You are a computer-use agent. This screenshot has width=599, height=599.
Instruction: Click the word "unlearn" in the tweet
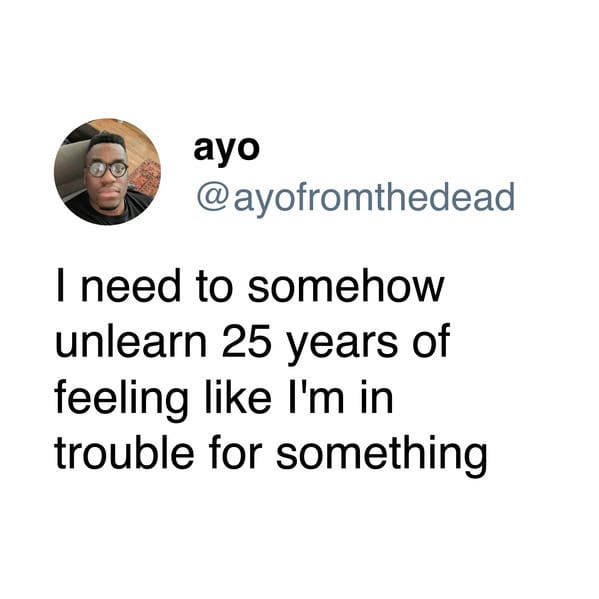tap(131, 340)
